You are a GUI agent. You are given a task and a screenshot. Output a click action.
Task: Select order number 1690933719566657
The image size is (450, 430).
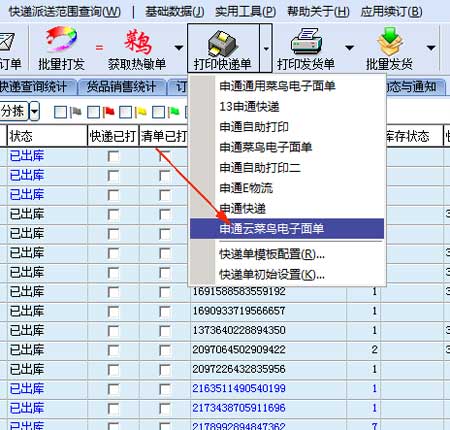point(239,311)
